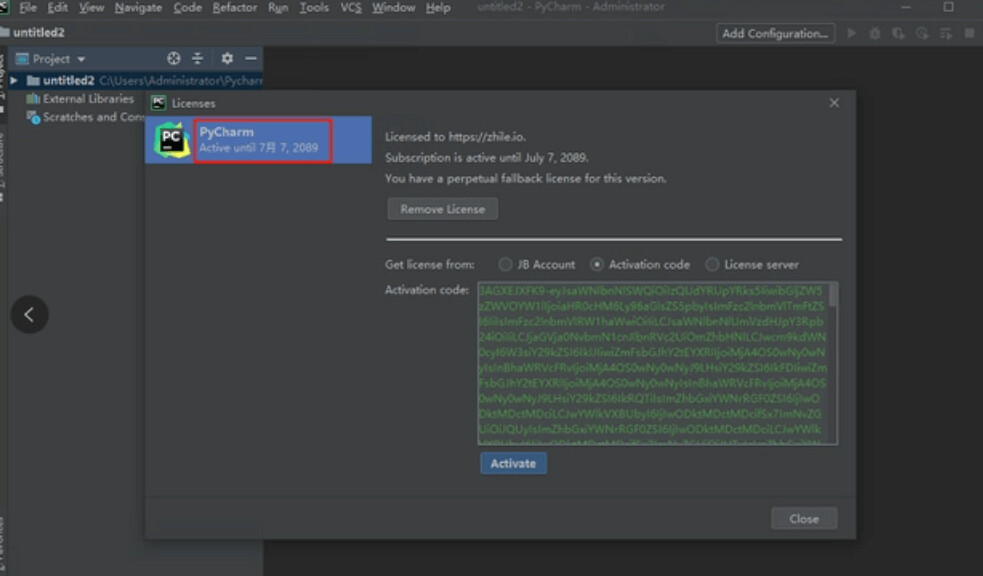This screenshot has height=576, width=983.
Task: Open Project panel settings gear
Action: [227, 58]
